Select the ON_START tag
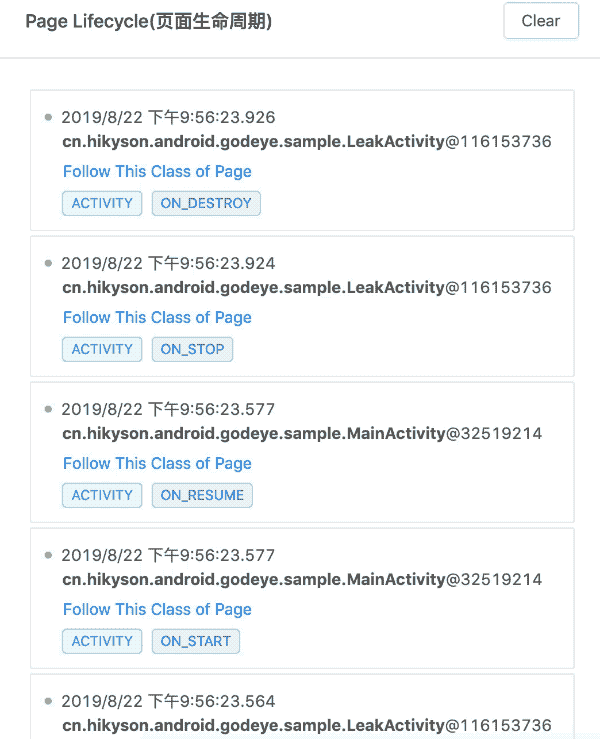This screenshot has height=739, width=600. point(196,641)
